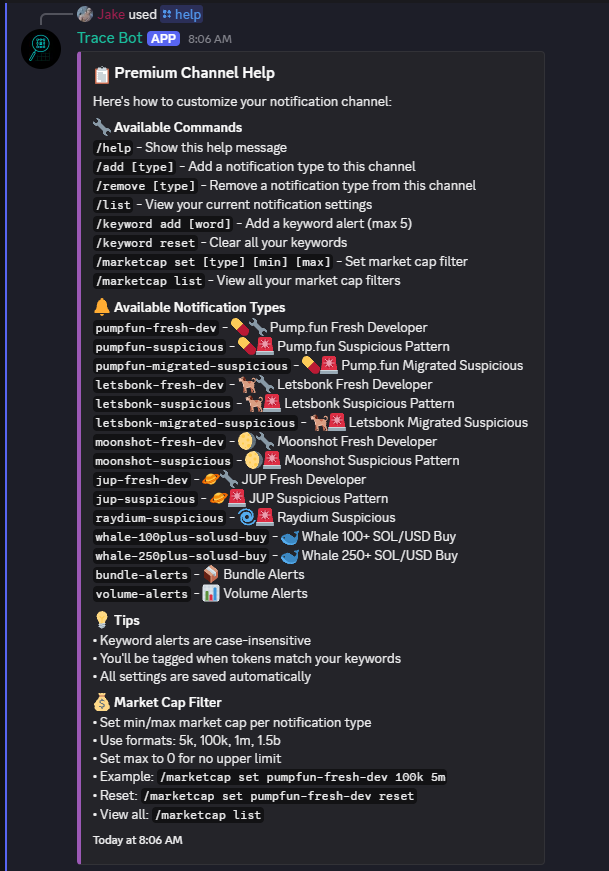Click the pumpfun-suspicious type code

pyautogui.click(x=159, y=347)
